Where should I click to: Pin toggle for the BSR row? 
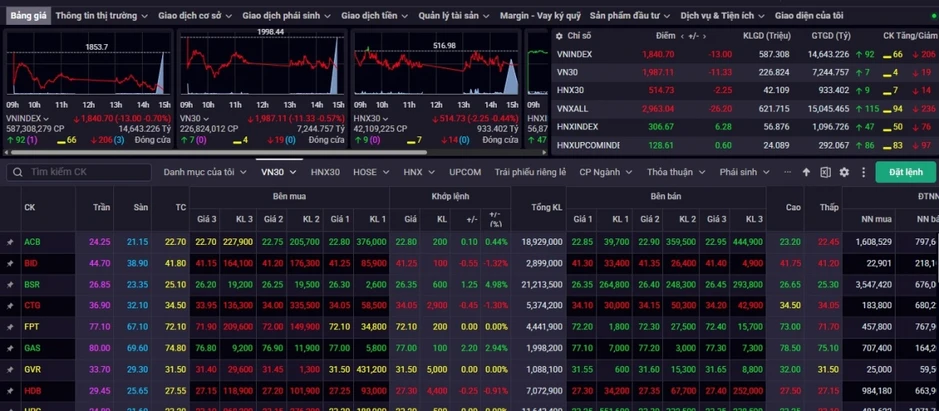click(x=10, y=285)
